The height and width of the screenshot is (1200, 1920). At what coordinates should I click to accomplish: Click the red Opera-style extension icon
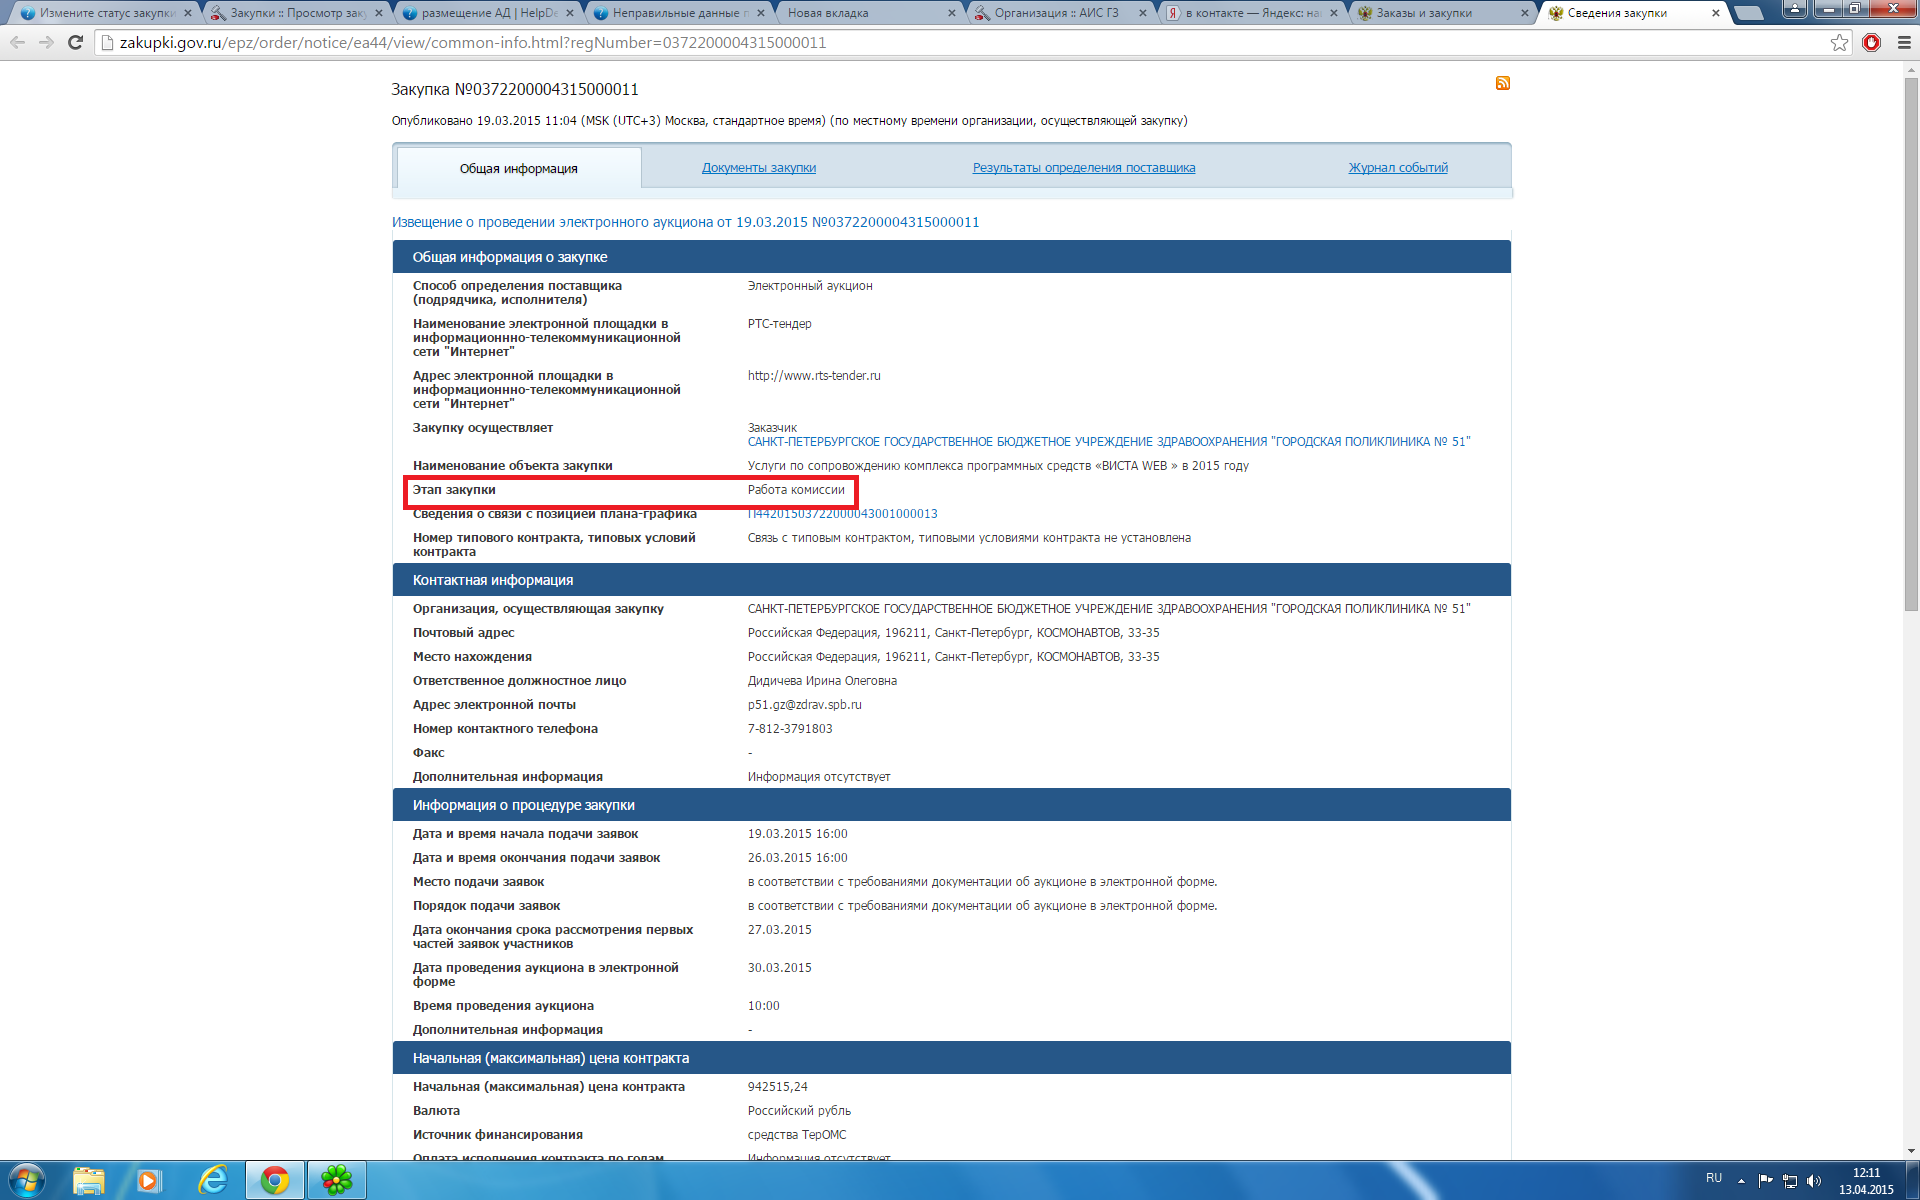pos(1871,43)
